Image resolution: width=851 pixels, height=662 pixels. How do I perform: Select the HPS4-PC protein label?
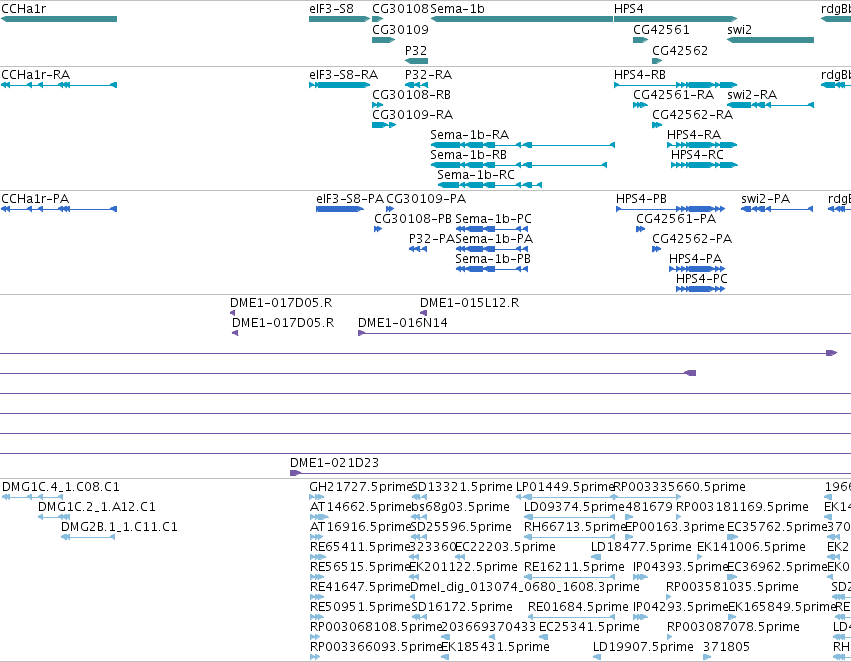[x=701, y=279]
